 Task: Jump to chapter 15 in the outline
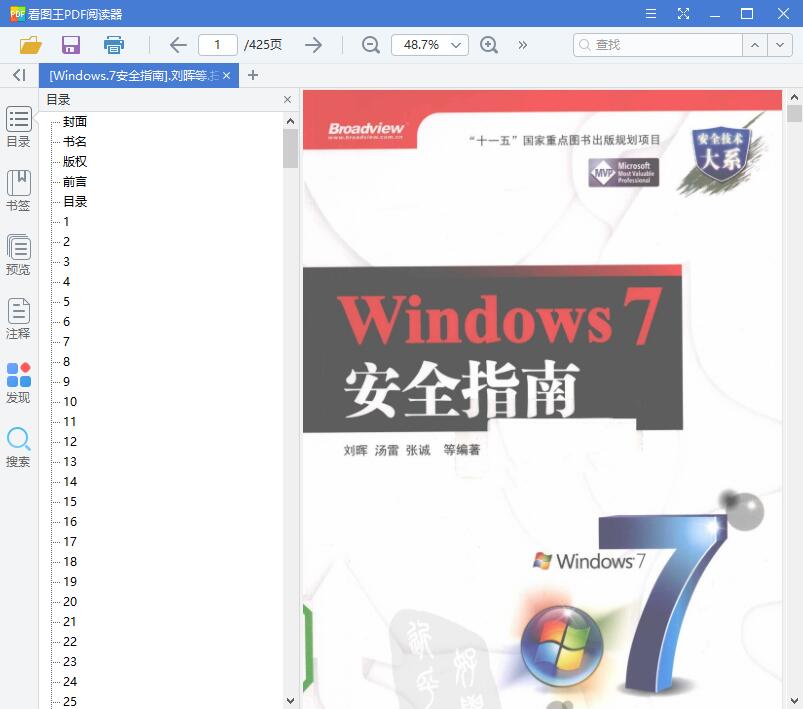click(70, 501)
